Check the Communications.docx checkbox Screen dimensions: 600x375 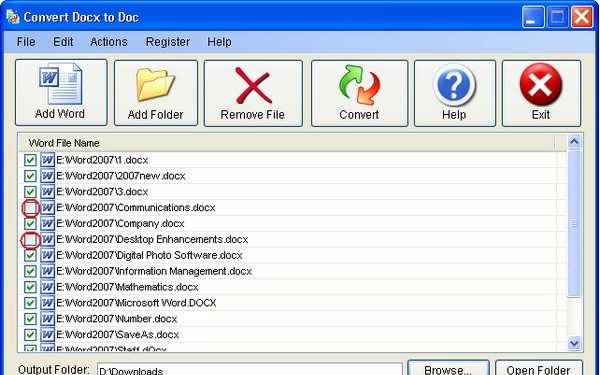(30, 208)
